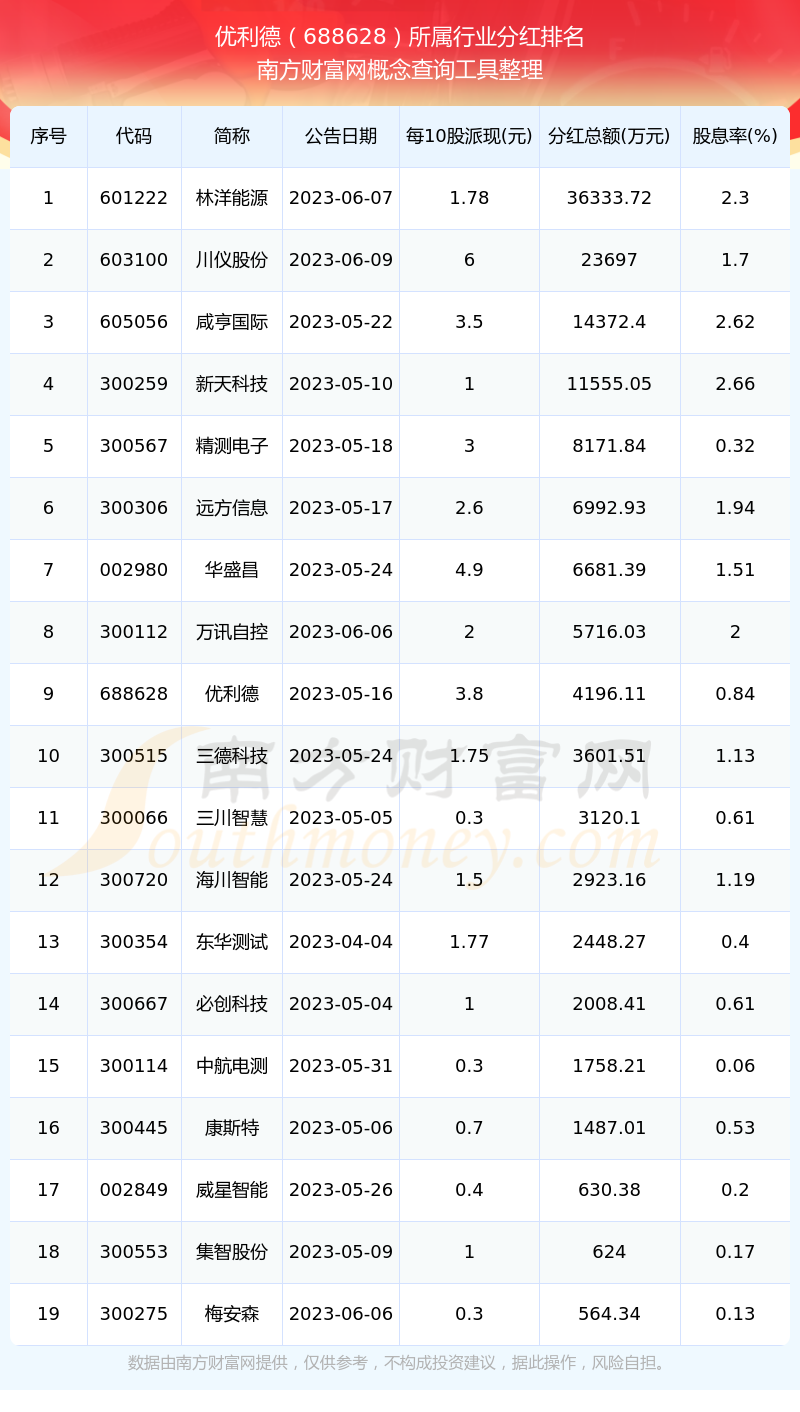Click the 股息率(%) column header
This screenshot has width=800, height=1412.
735,136
